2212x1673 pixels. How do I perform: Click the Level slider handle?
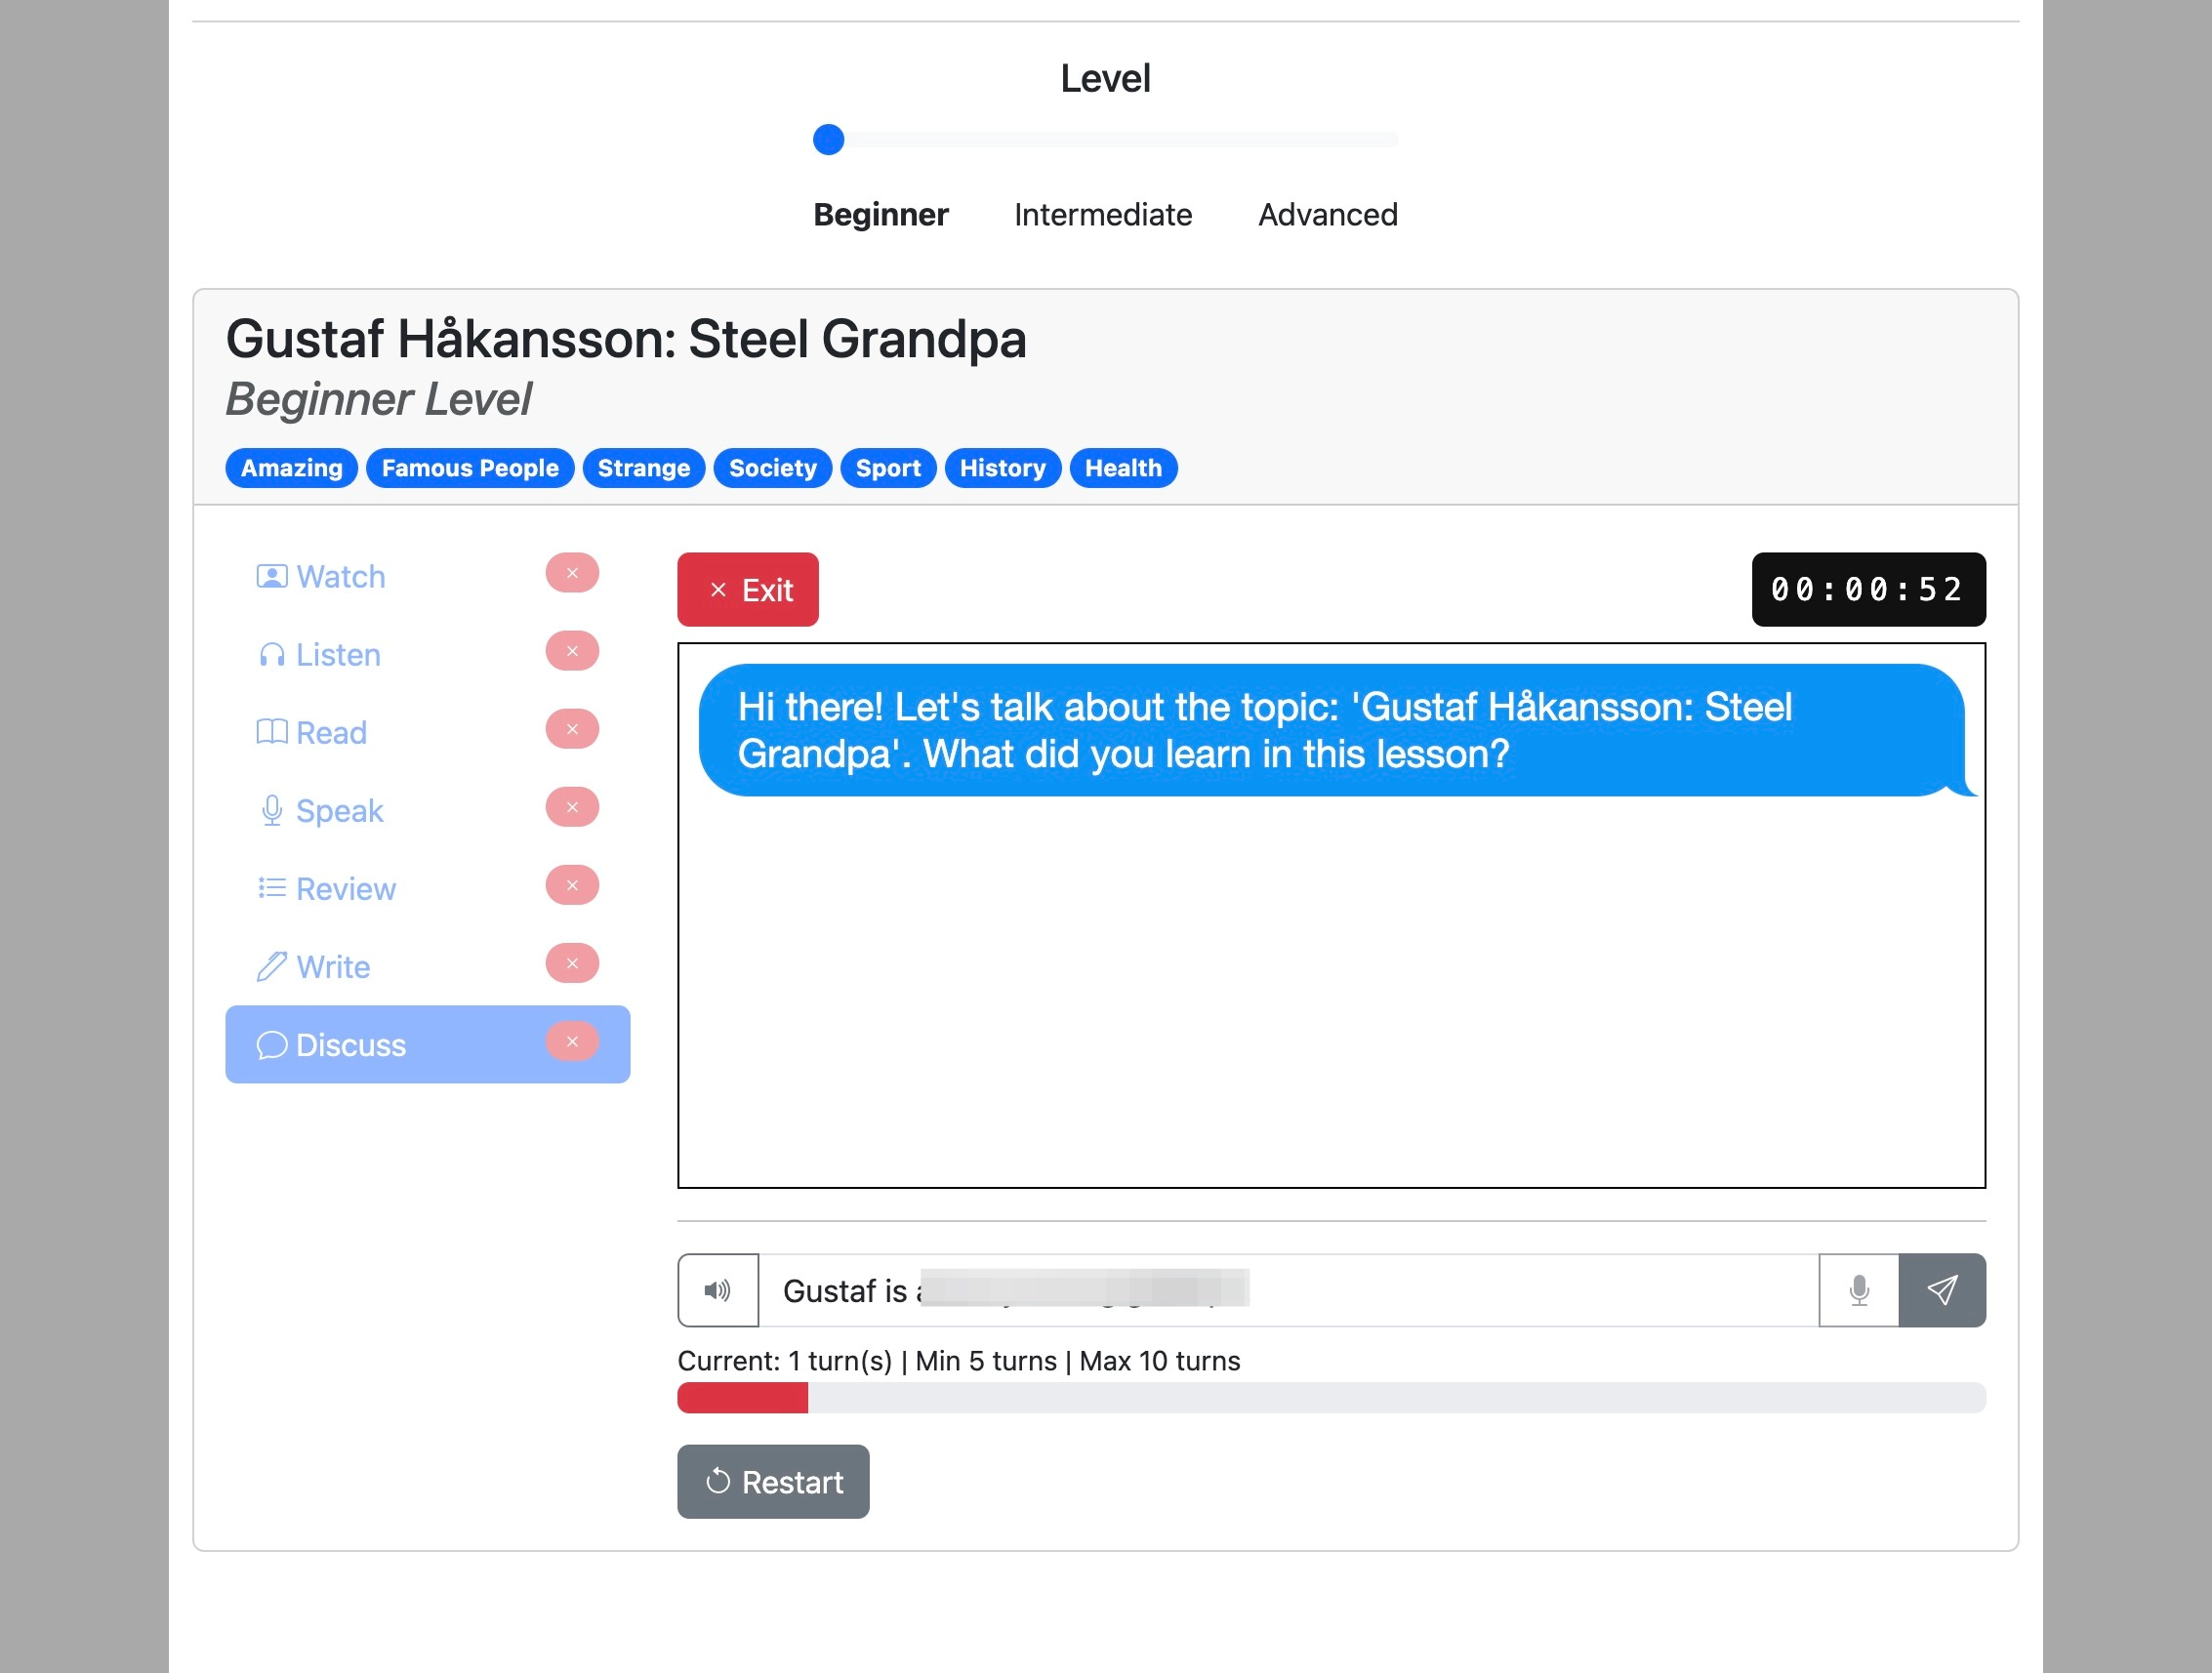click(x=828, y=139)
